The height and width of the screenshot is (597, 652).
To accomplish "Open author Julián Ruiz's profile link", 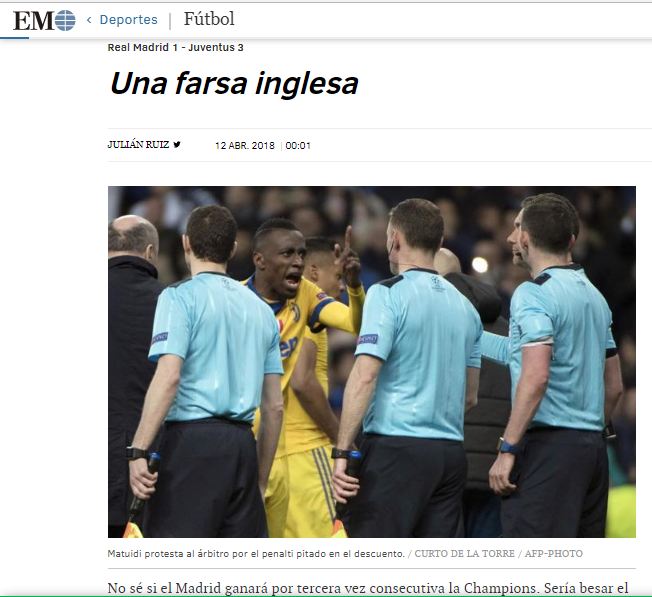I will pyautogui.click(x=138, y=145).
